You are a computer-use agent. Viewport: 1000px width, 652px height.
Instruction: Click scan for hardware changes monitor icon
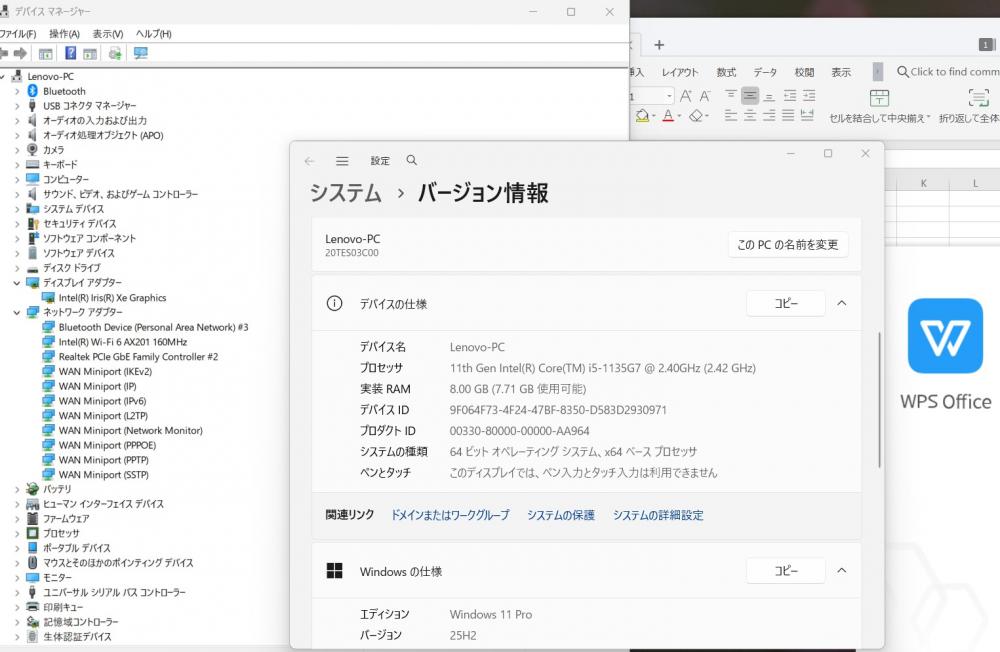click(140, 53)
